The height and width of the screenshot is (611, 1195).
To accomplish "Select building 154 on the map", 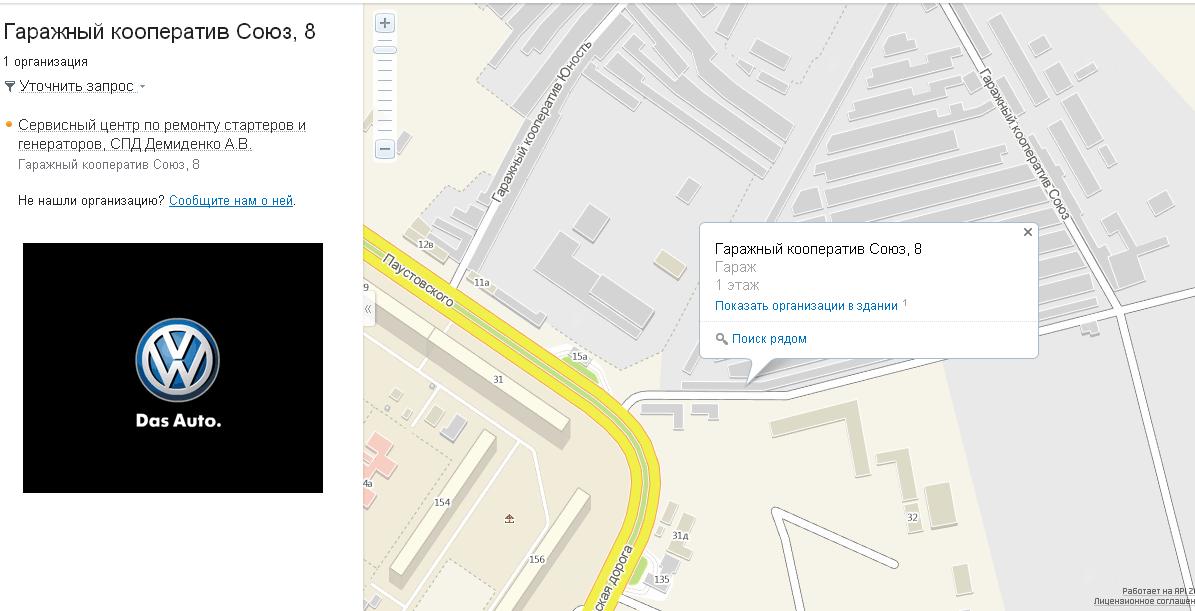I will pyautogui.click(x=441, y=502).
